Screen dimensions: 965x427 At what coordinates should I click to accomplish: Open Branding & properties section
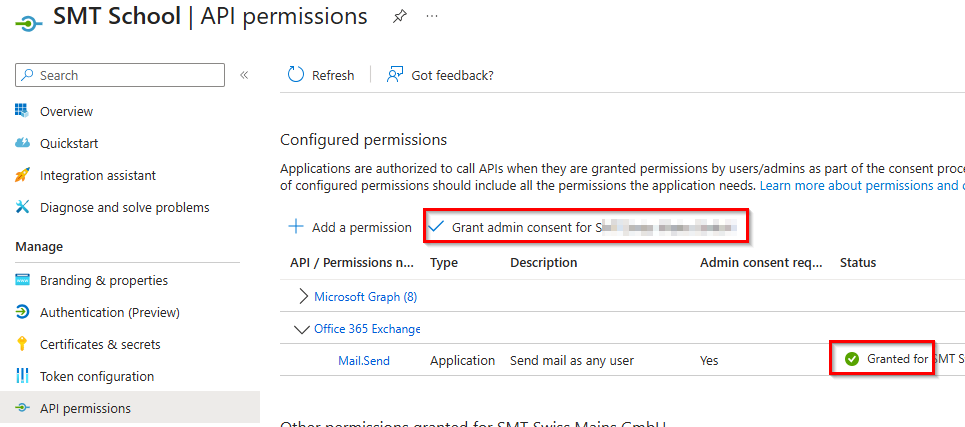pyautogui.click(x=103, y=280)
